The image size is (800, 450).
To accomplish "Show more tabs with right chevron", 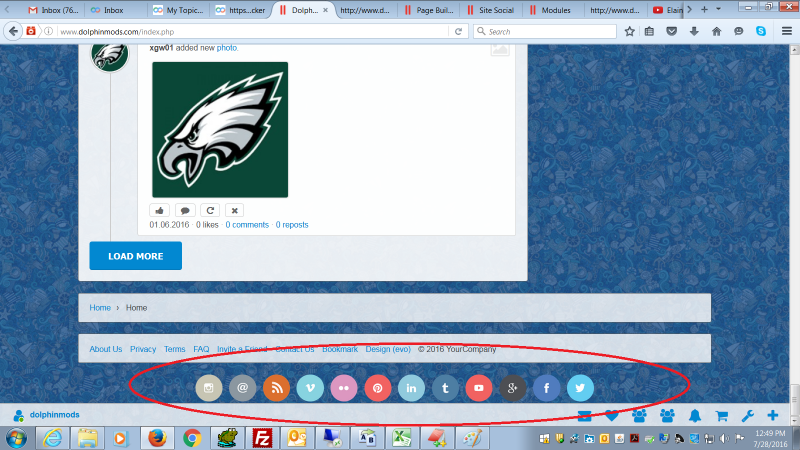I will coord(689,9).
